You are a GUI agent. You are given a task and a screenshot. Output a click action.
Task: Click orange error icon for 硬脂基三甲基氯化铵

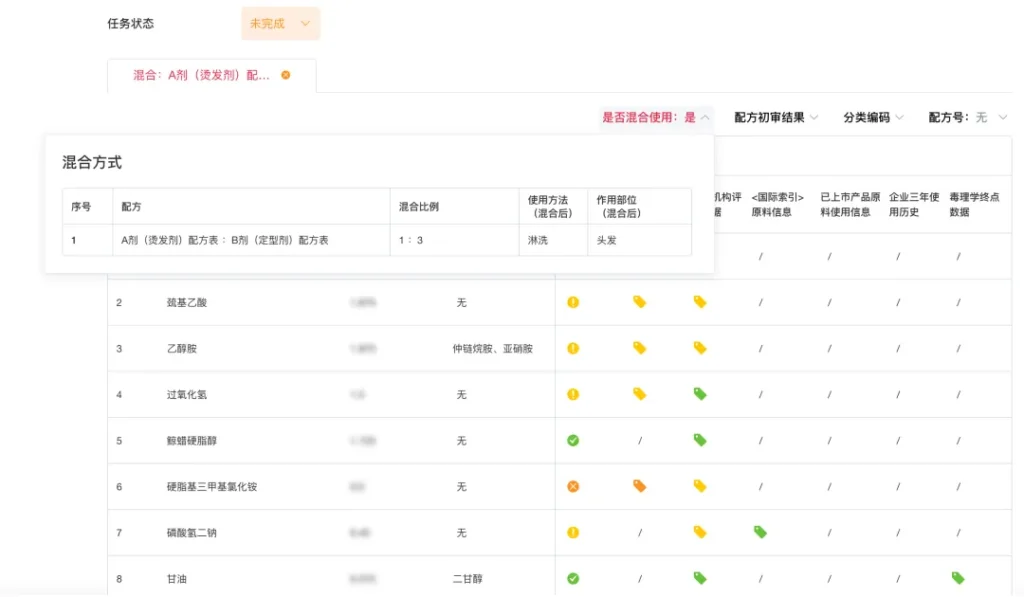tap(573, 486)
